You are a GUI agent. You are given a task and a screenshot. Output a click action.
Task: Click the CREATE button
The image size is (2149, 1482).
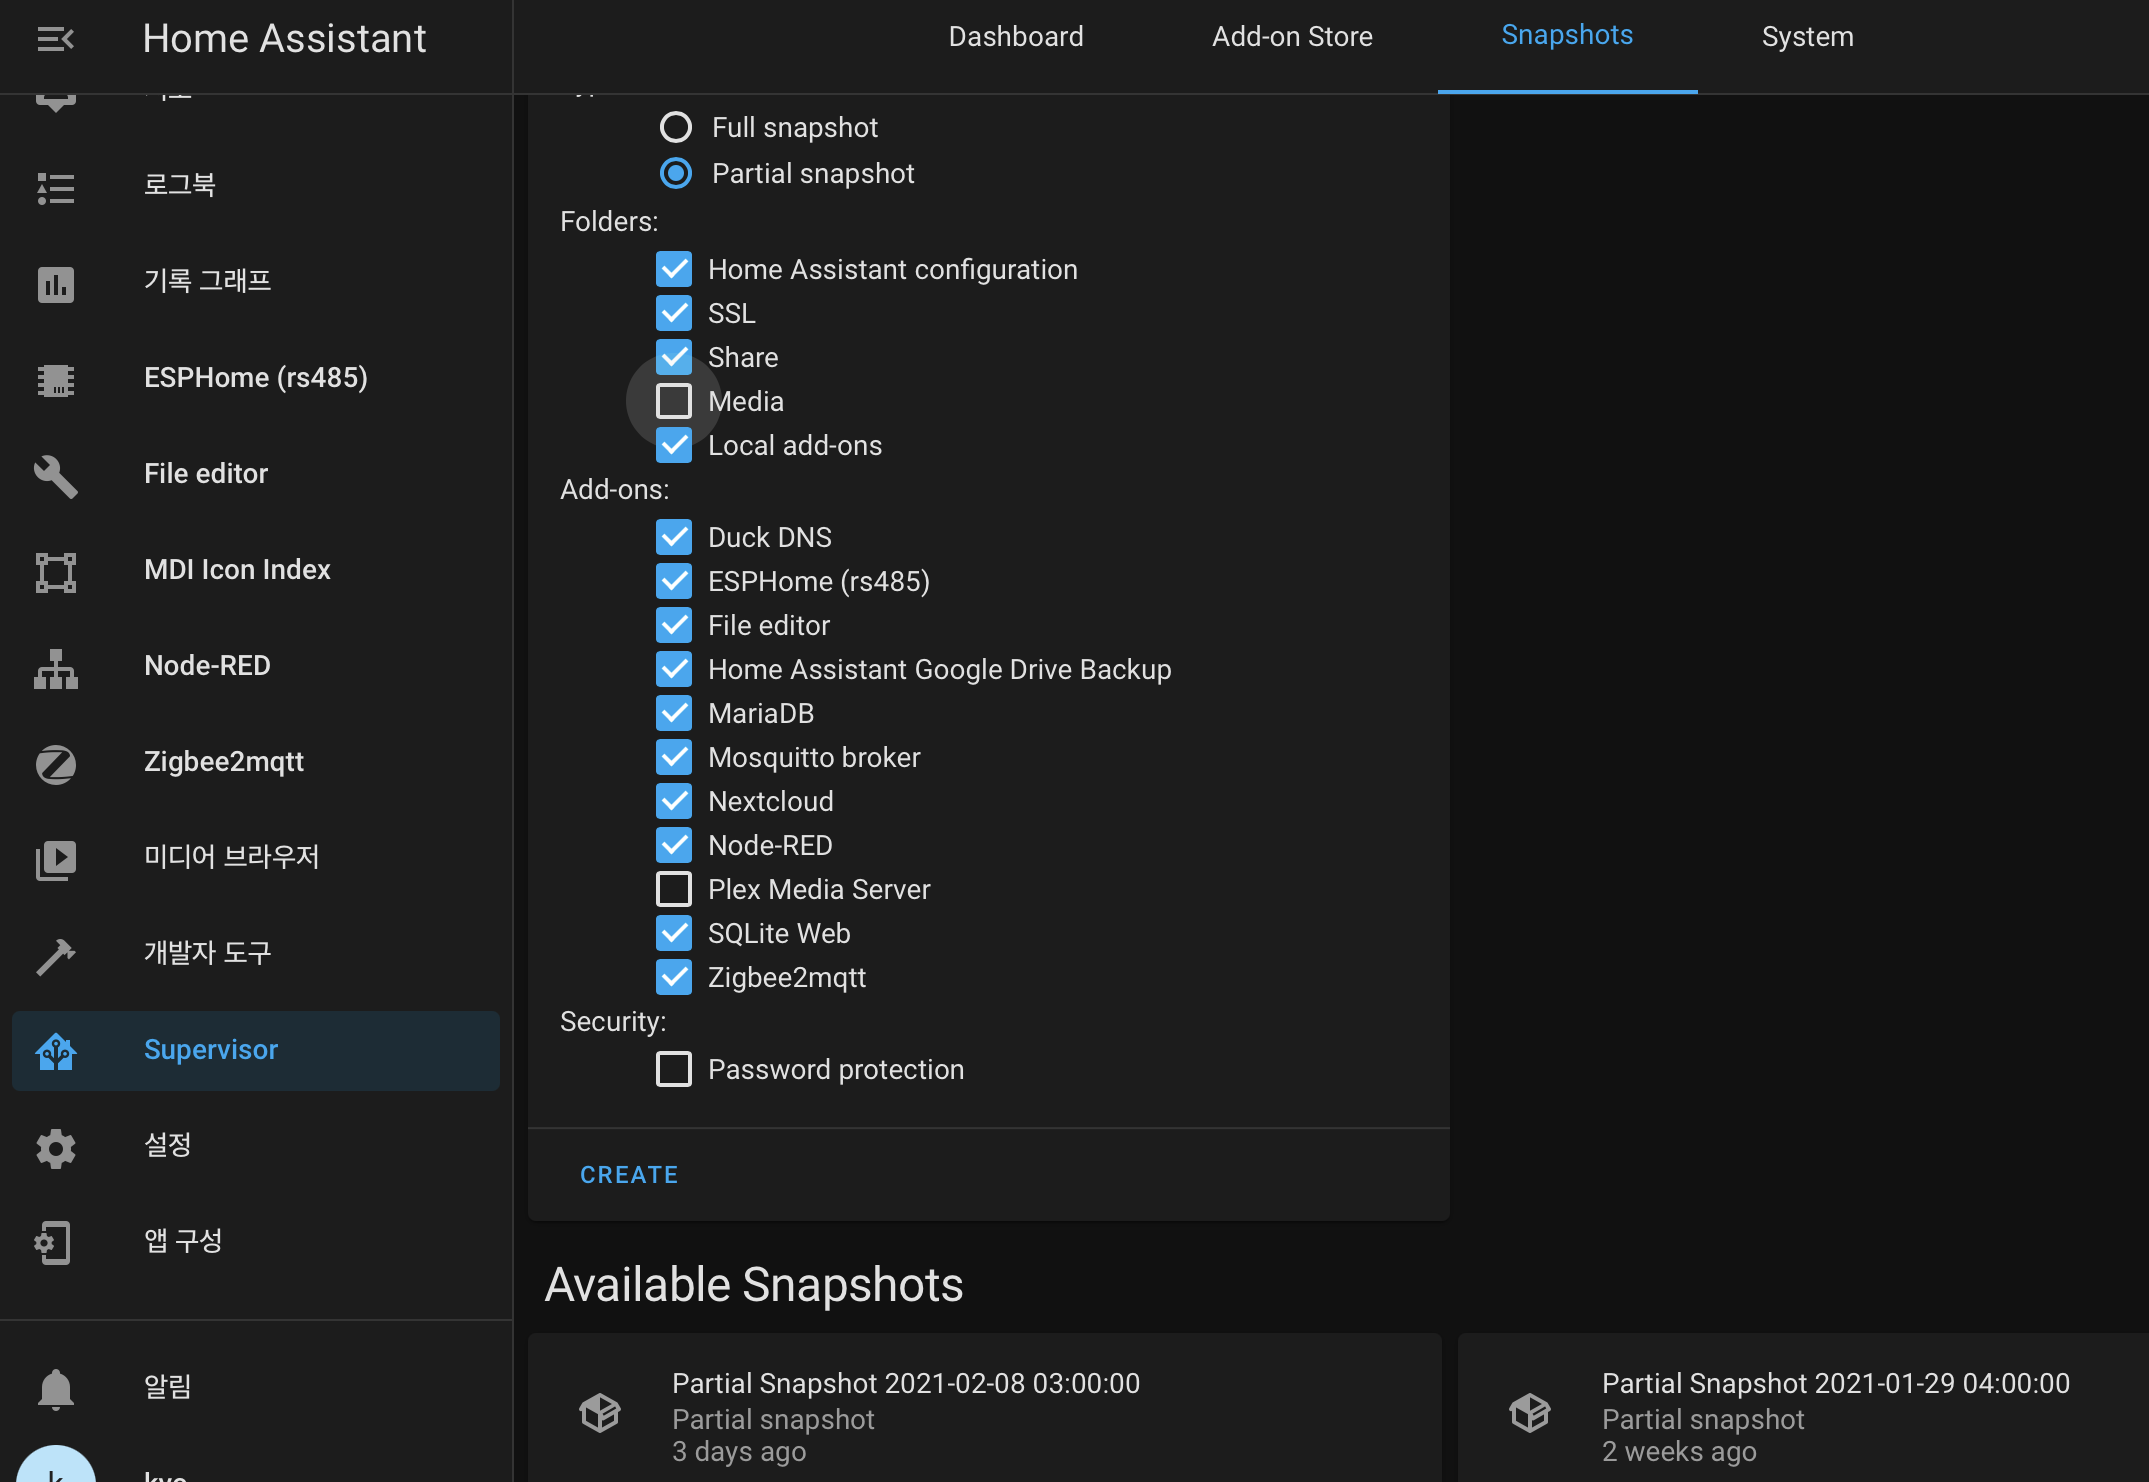[x=629, y=1175]
